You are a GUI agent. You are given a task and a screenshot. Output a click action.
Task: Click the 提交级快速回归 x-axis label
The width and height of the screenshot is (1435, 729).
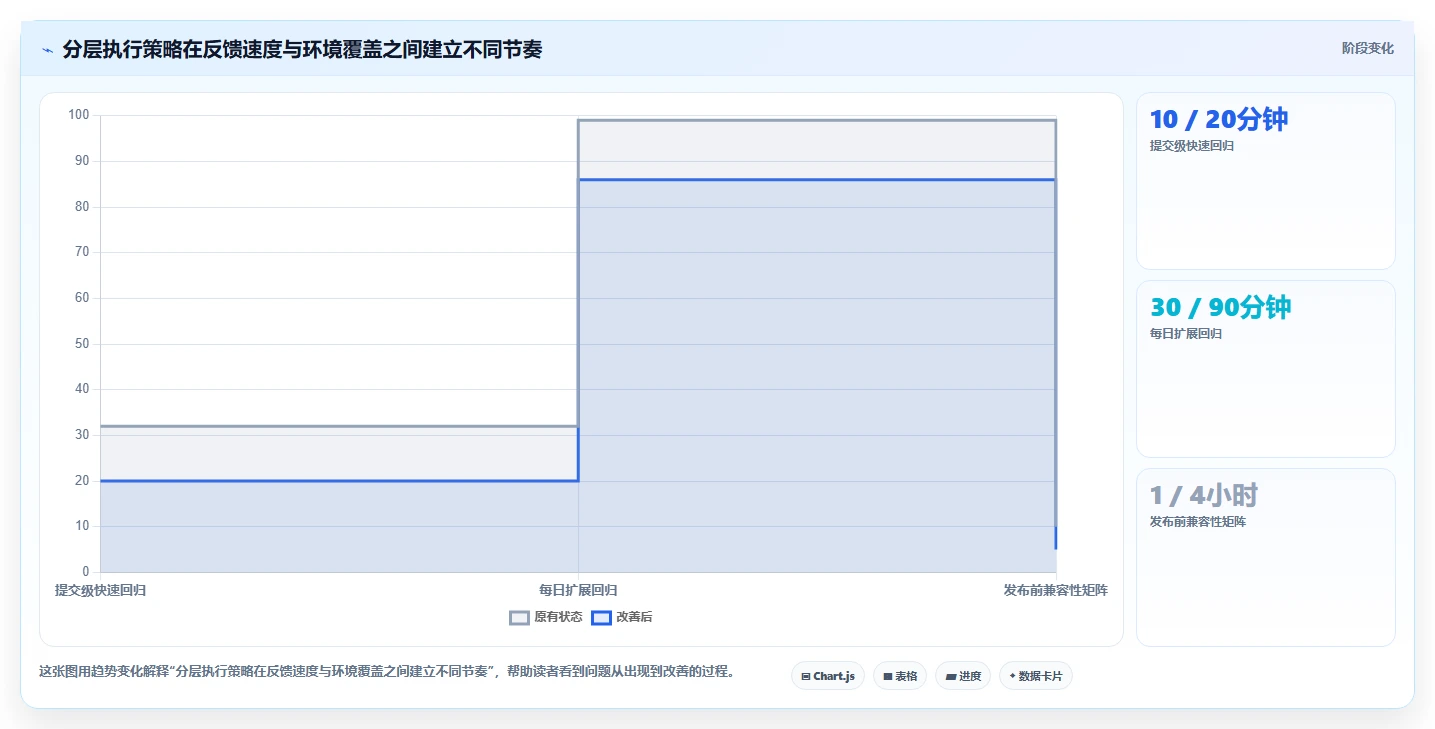101,590
